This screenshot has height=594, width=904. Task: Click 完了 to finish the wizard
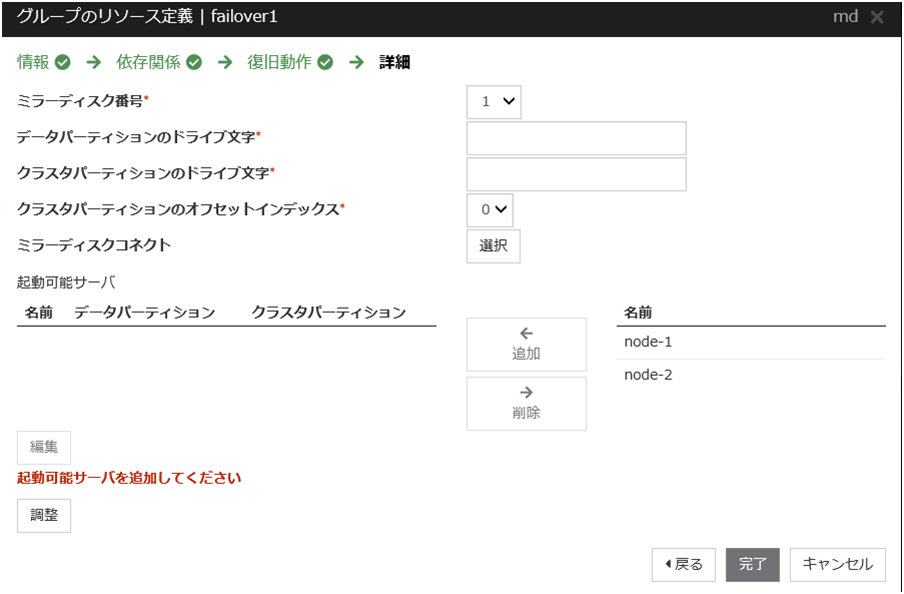752,564
